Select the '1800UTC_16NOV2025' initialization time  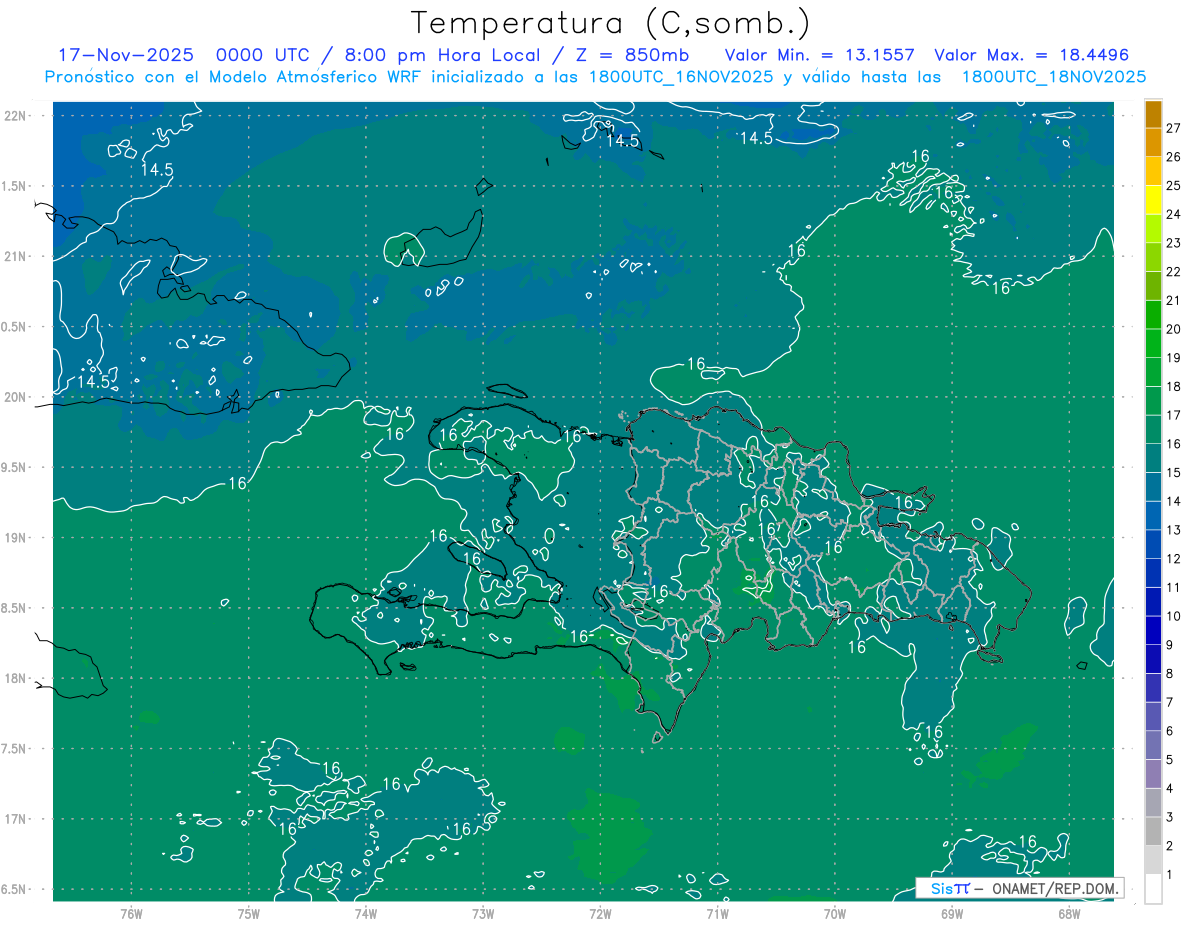point(681,77)
